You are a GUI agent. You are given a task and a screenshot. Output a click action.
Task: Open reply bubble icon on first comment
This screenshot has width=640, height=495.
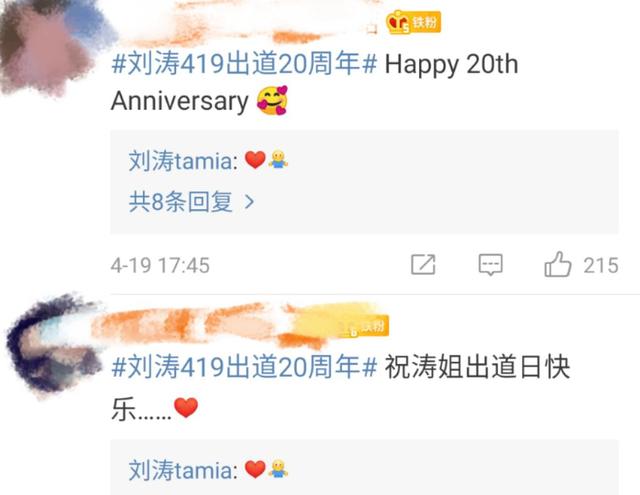pos(490,264)
